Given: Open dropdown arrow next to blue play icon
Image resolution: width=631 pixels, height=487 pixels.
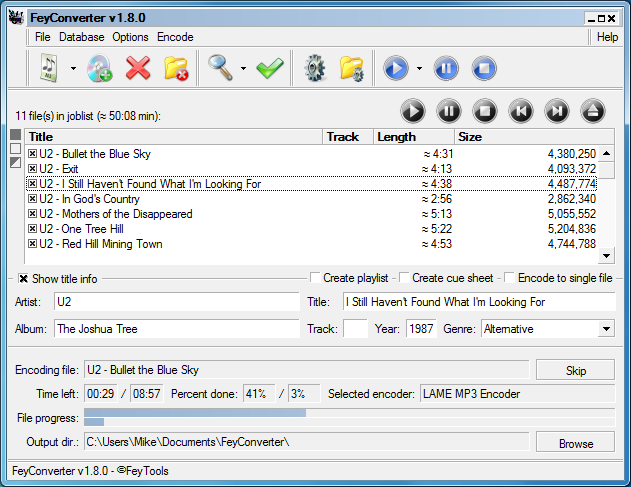Looking at the screenshot, I should pos(419,68).
